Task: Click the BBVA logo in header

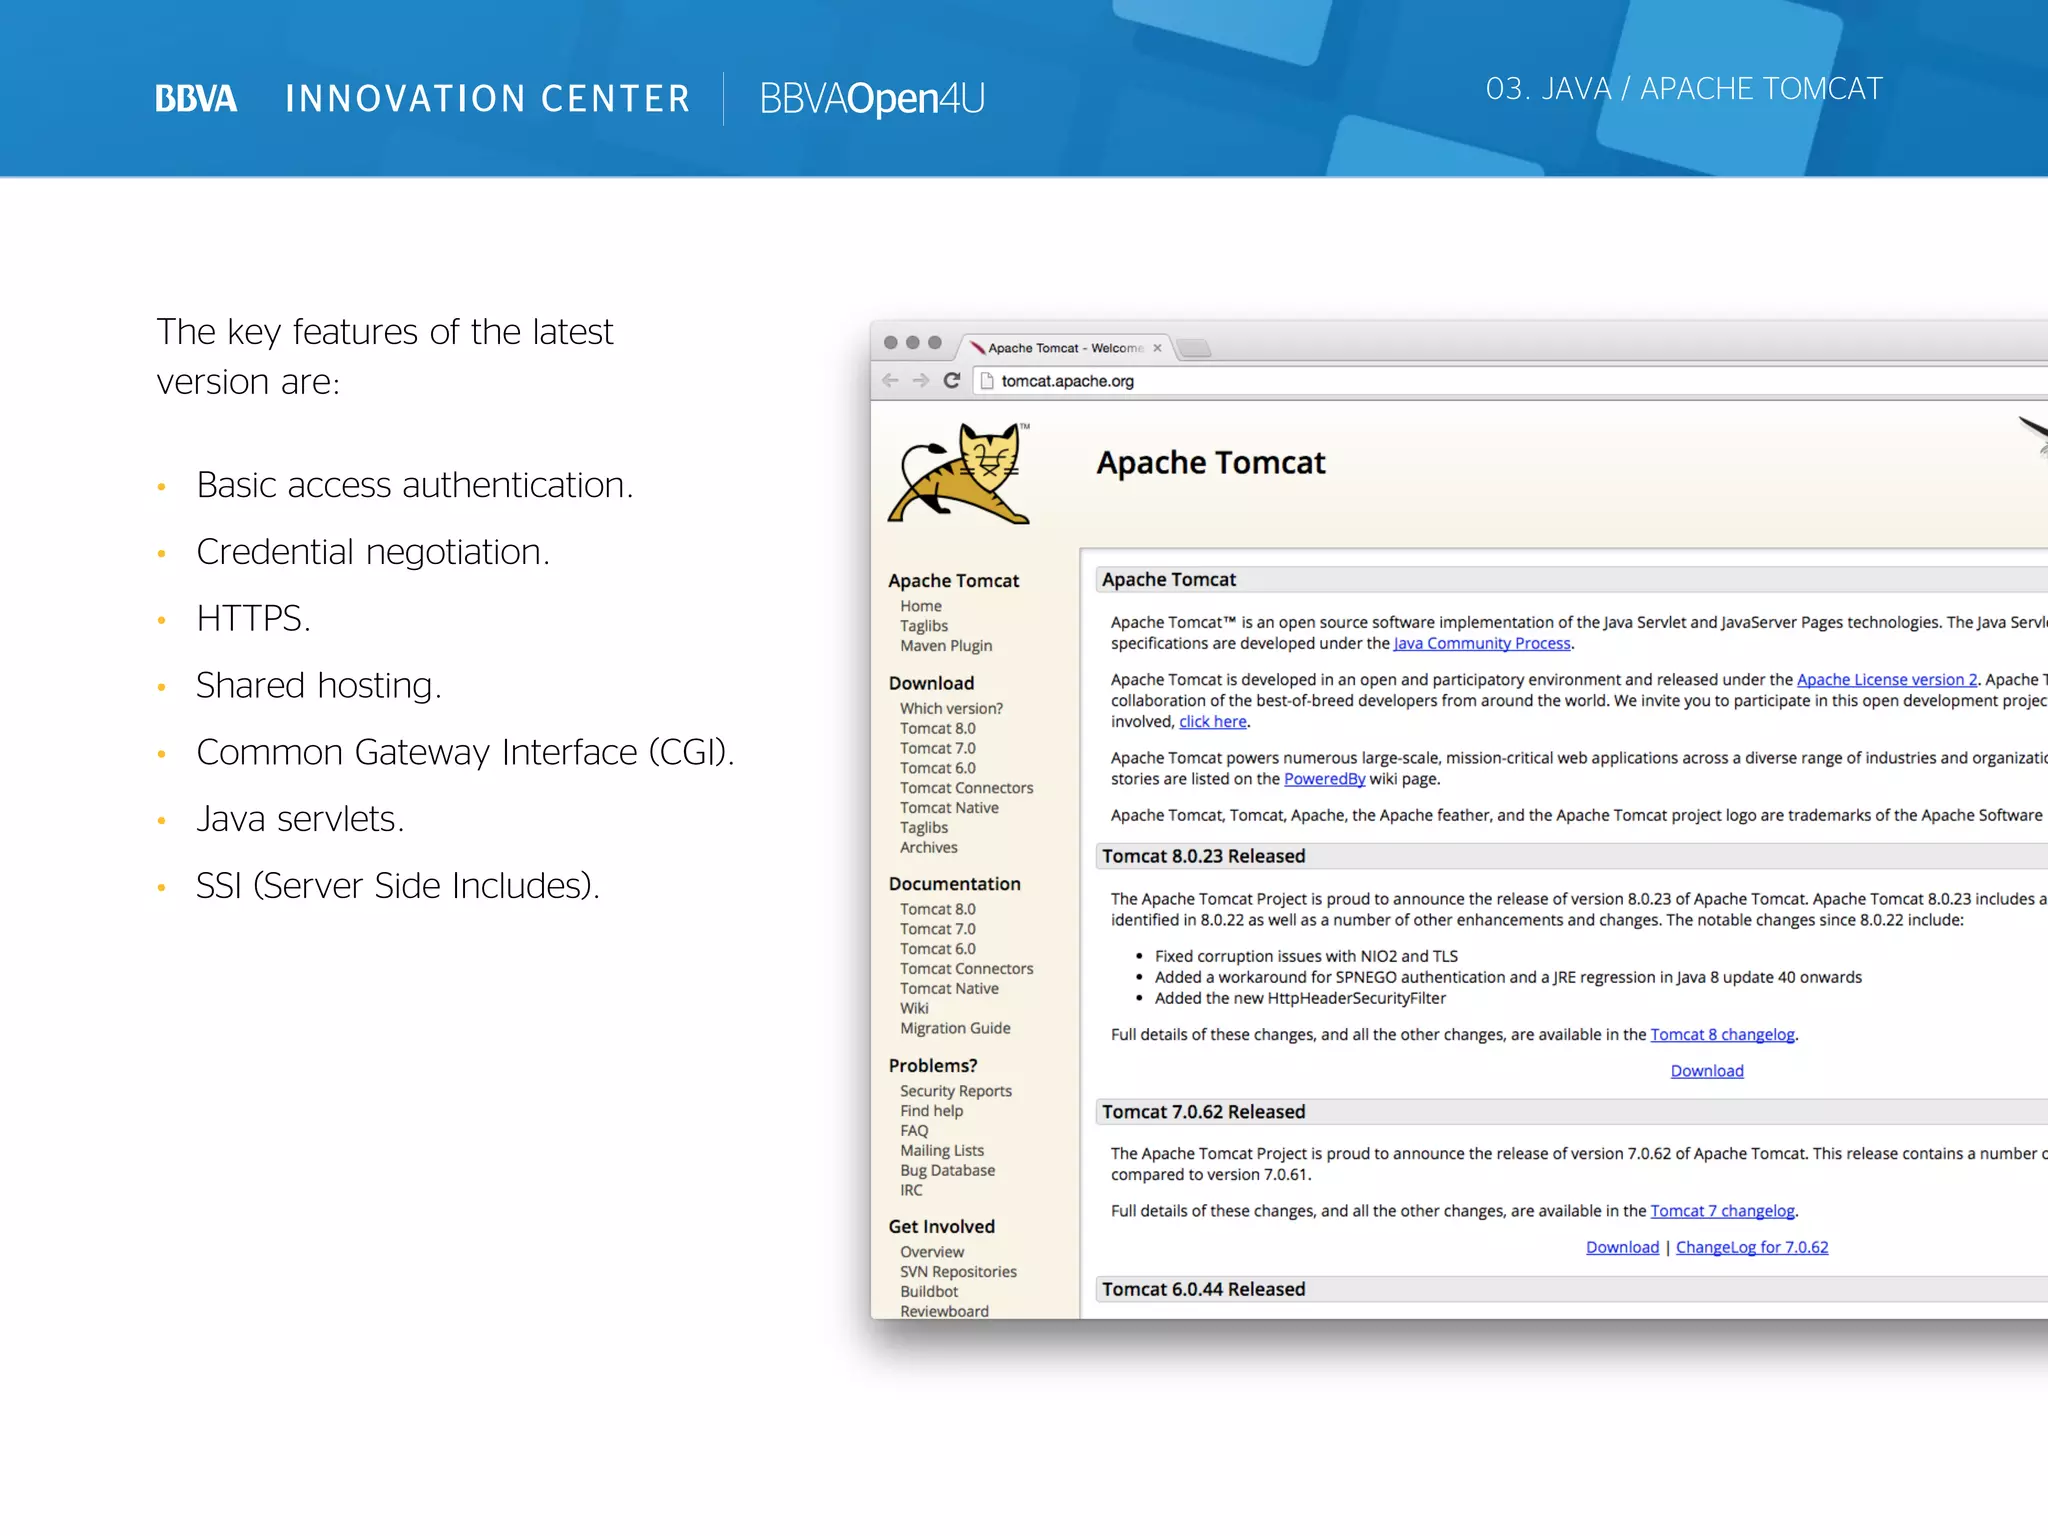Action: tap(196, 99)
